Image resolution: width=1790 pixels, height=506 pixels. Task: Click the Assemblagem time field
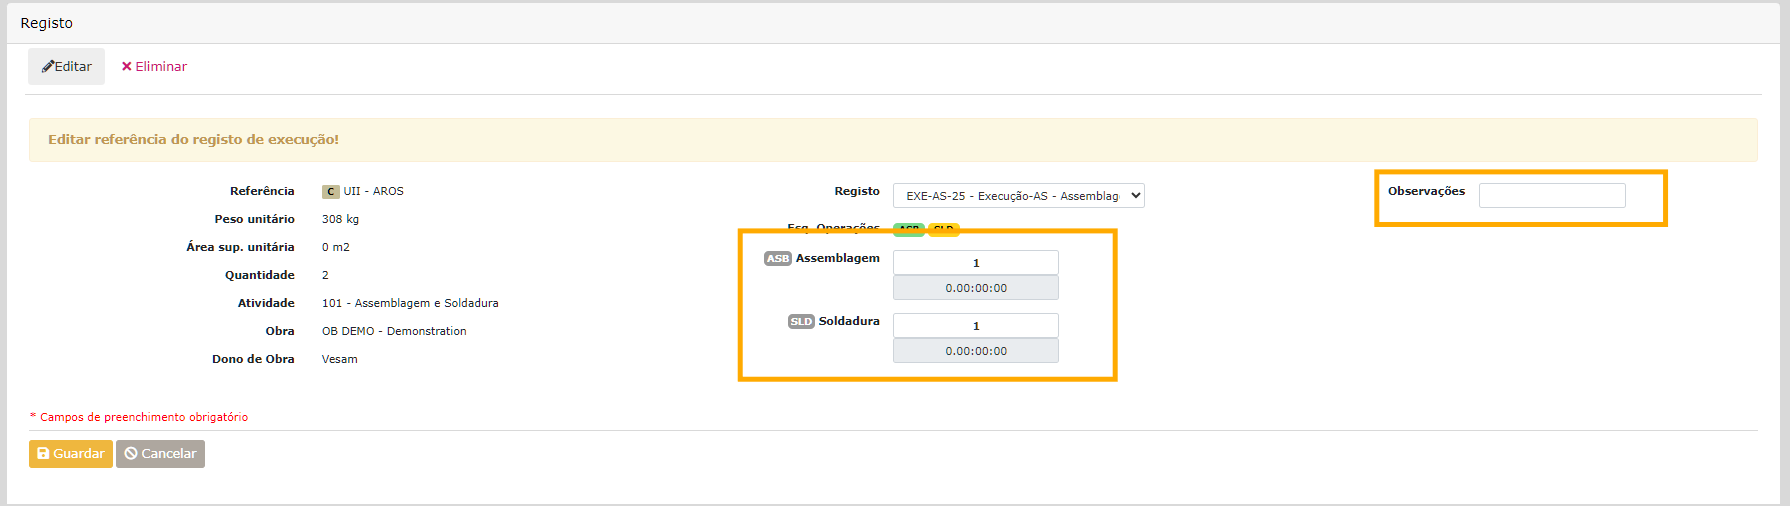[x=975, y=288]
